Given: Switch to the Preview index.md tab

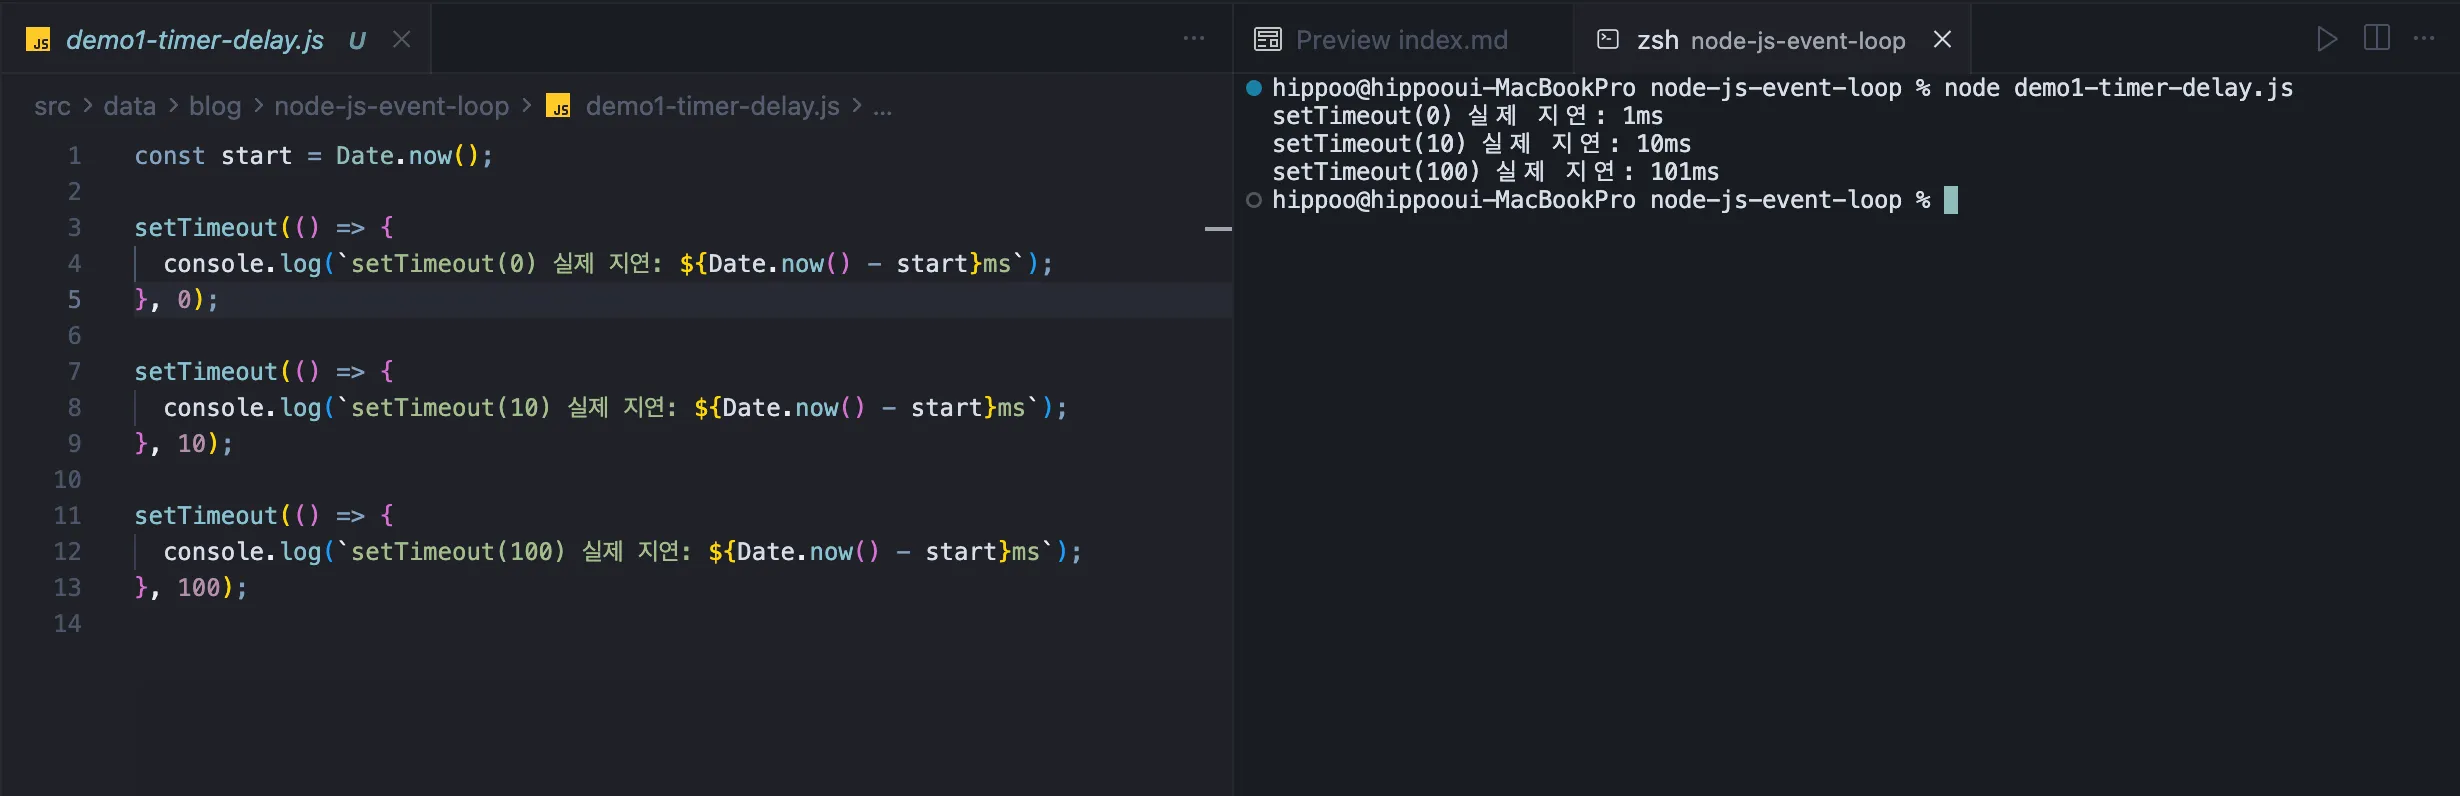Looking at the screenshot, I should (1401, 40).
